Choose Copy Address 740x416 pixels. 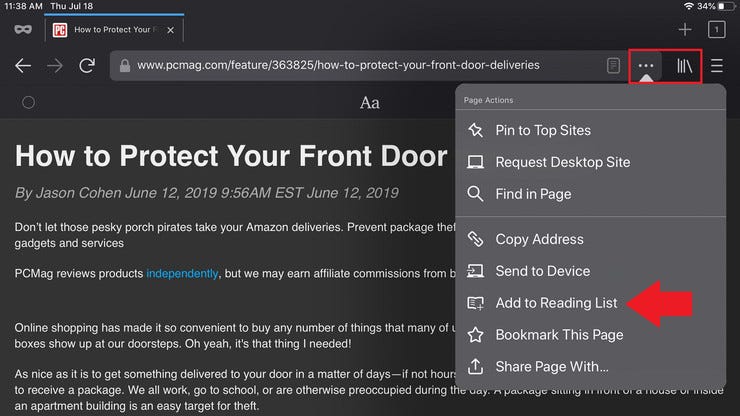tap(590, 239)
